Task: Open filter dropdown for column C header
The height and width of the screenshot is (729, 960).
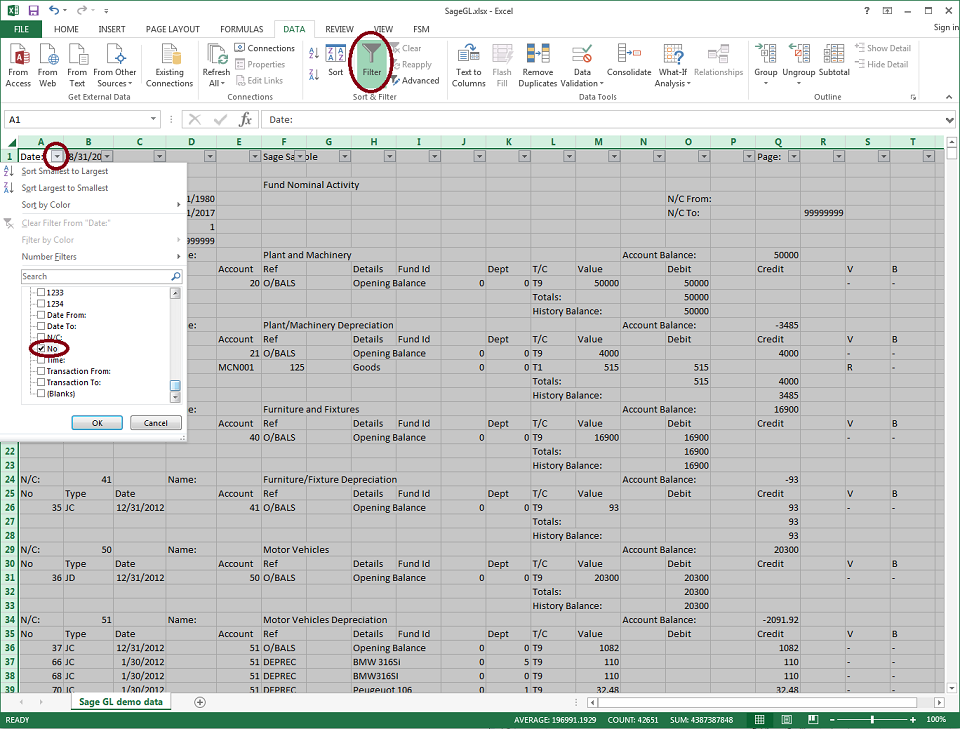Action: 159,157
